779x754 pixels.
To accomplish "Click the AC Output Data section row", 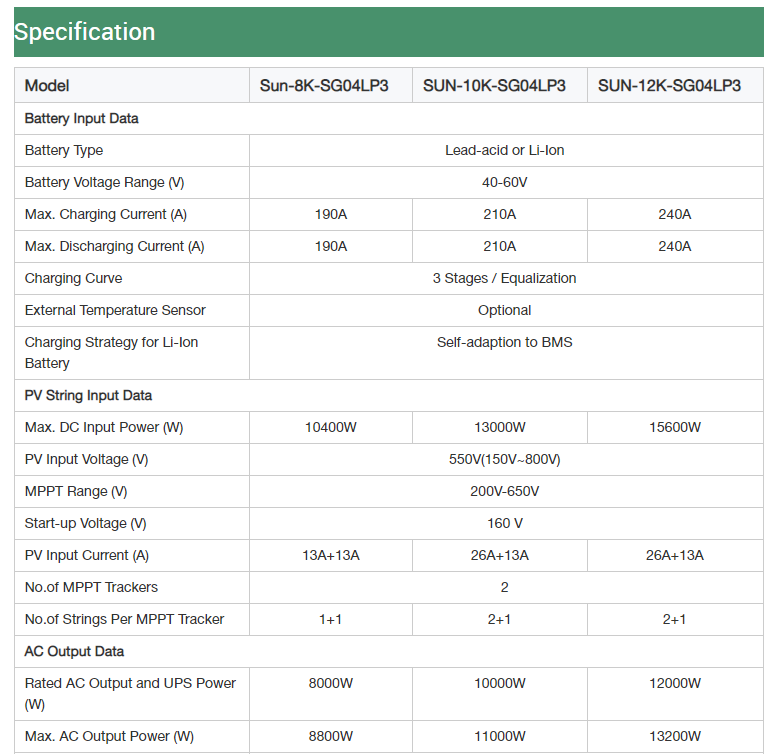I will pyautogui.click(x=389, y=651).
